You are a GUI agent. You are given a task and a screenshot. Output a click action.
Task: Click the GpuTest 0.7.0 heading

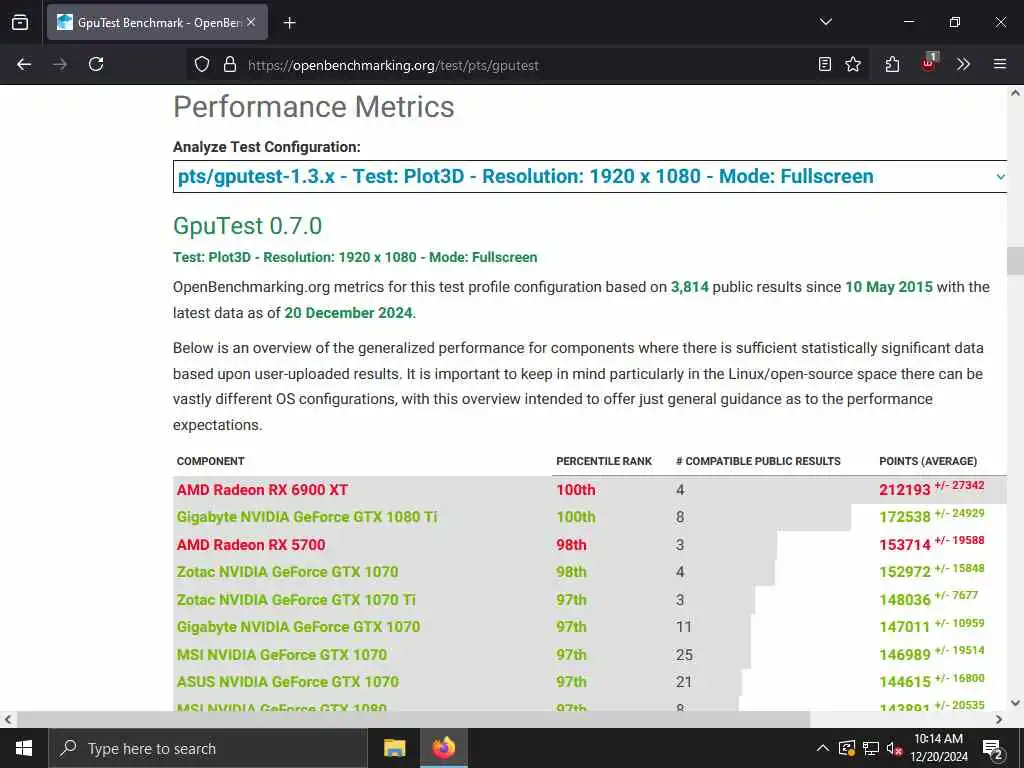248,226
